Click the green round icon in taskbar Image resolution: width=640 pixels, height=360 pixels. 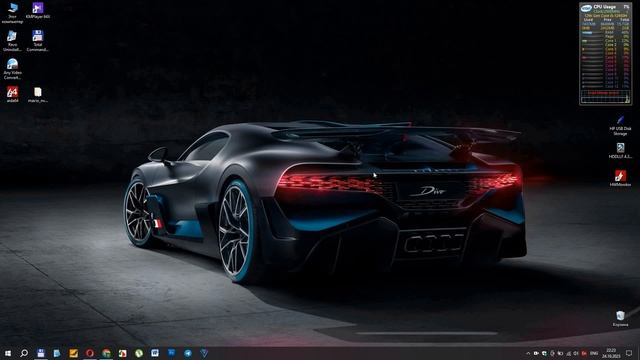point(139,353)
